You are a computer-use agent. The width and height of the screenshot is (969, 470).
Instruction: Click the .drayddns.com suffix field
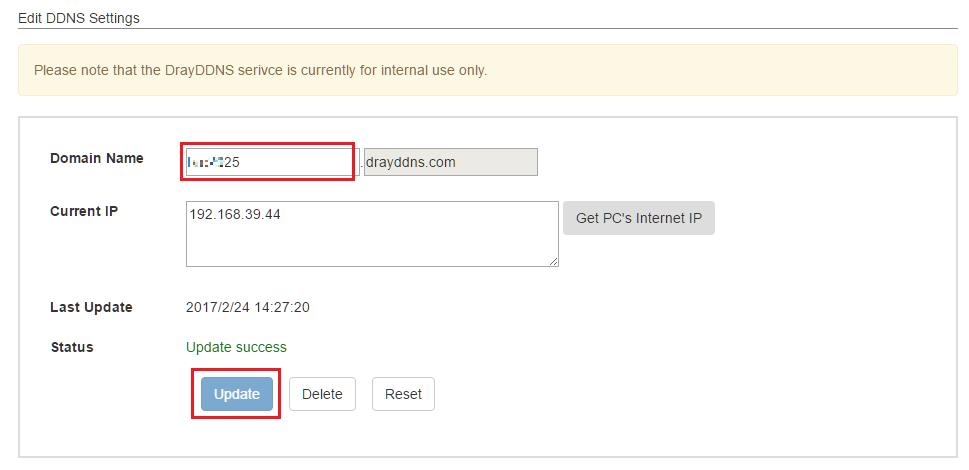[x=450, y=162]
